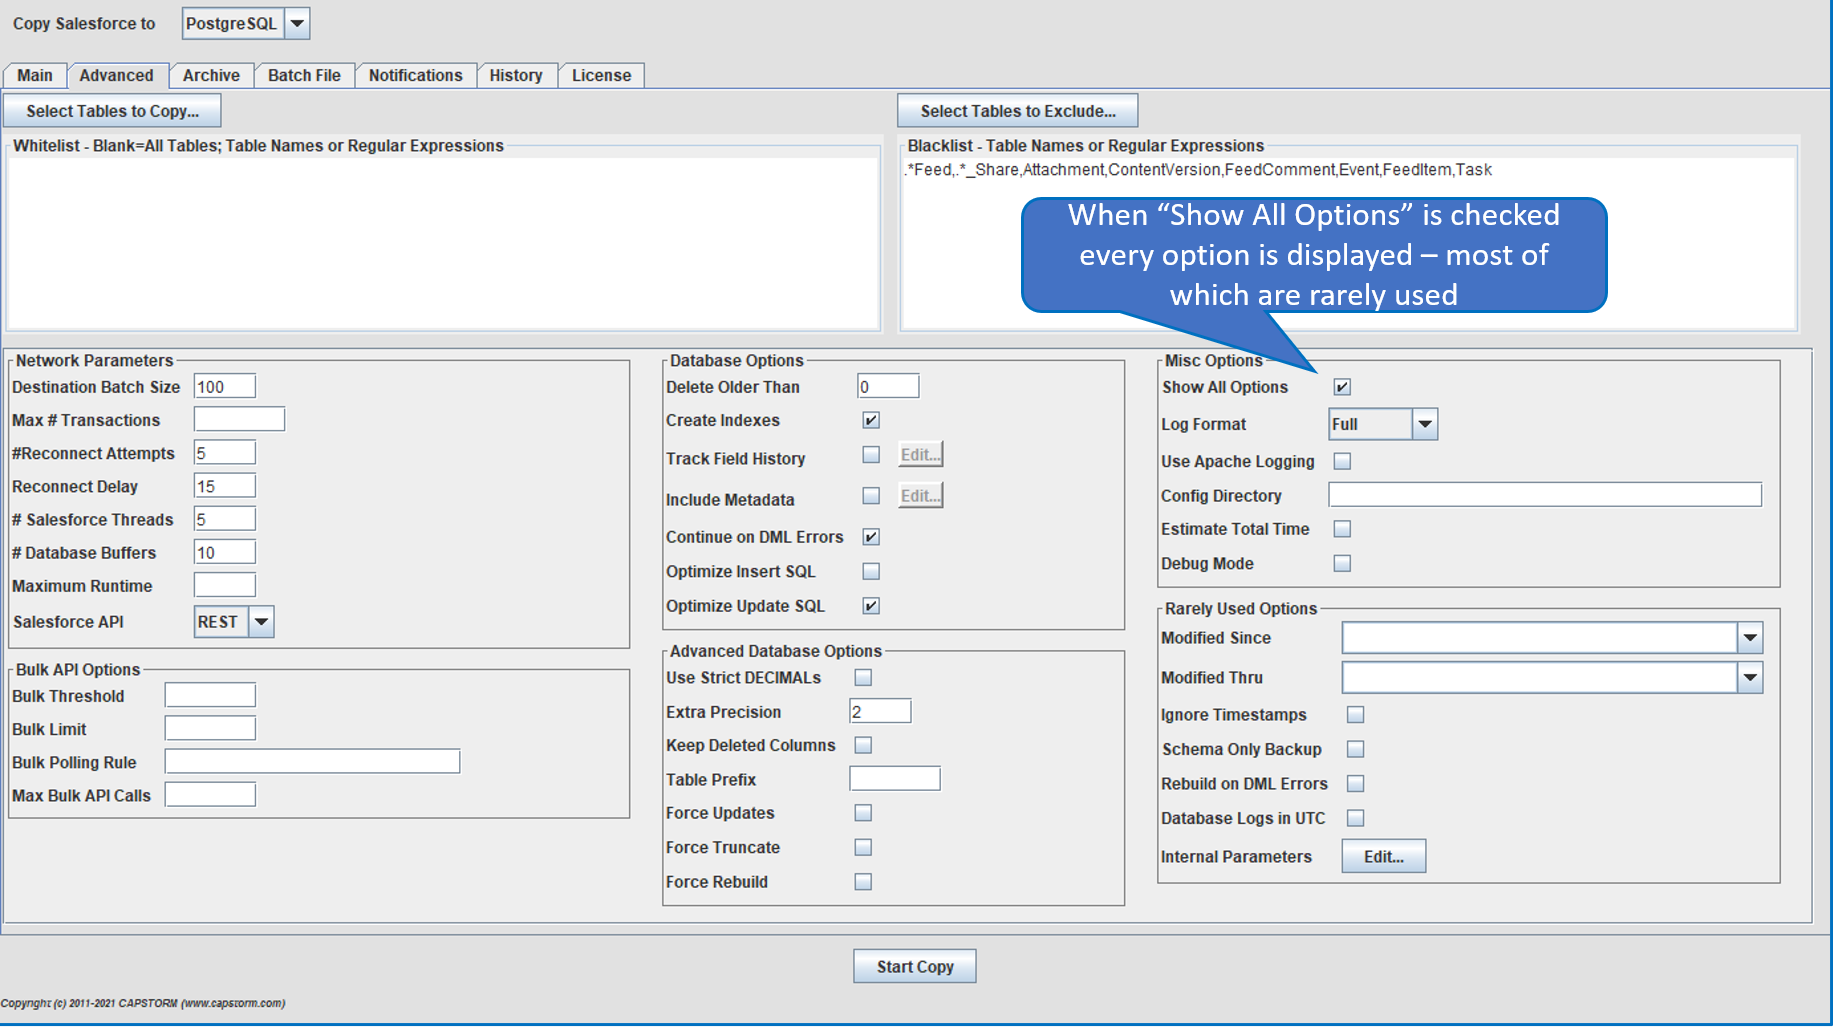Open the License tab
Image resolution: width=1833 pixels, height=1027 pixels.
(x=601, y=75)
